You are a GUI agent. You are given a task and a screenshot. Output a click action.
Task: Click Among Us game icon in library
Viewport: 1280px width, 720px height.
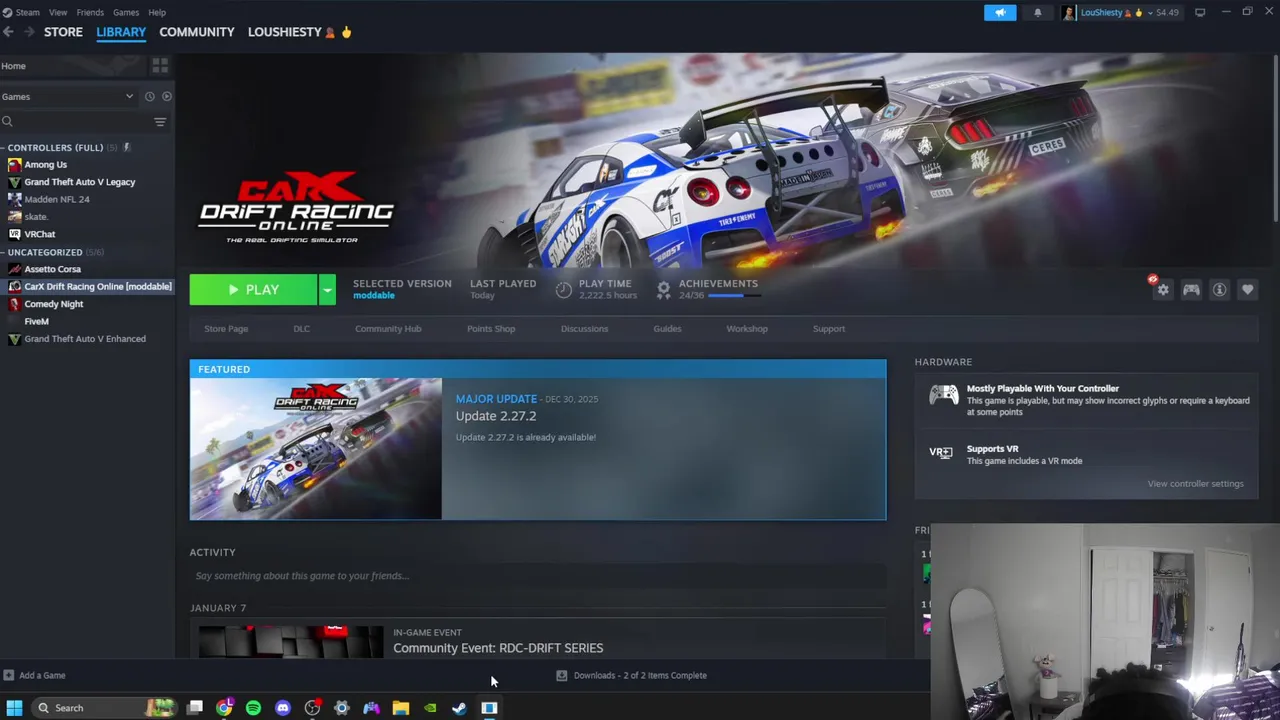14,165
